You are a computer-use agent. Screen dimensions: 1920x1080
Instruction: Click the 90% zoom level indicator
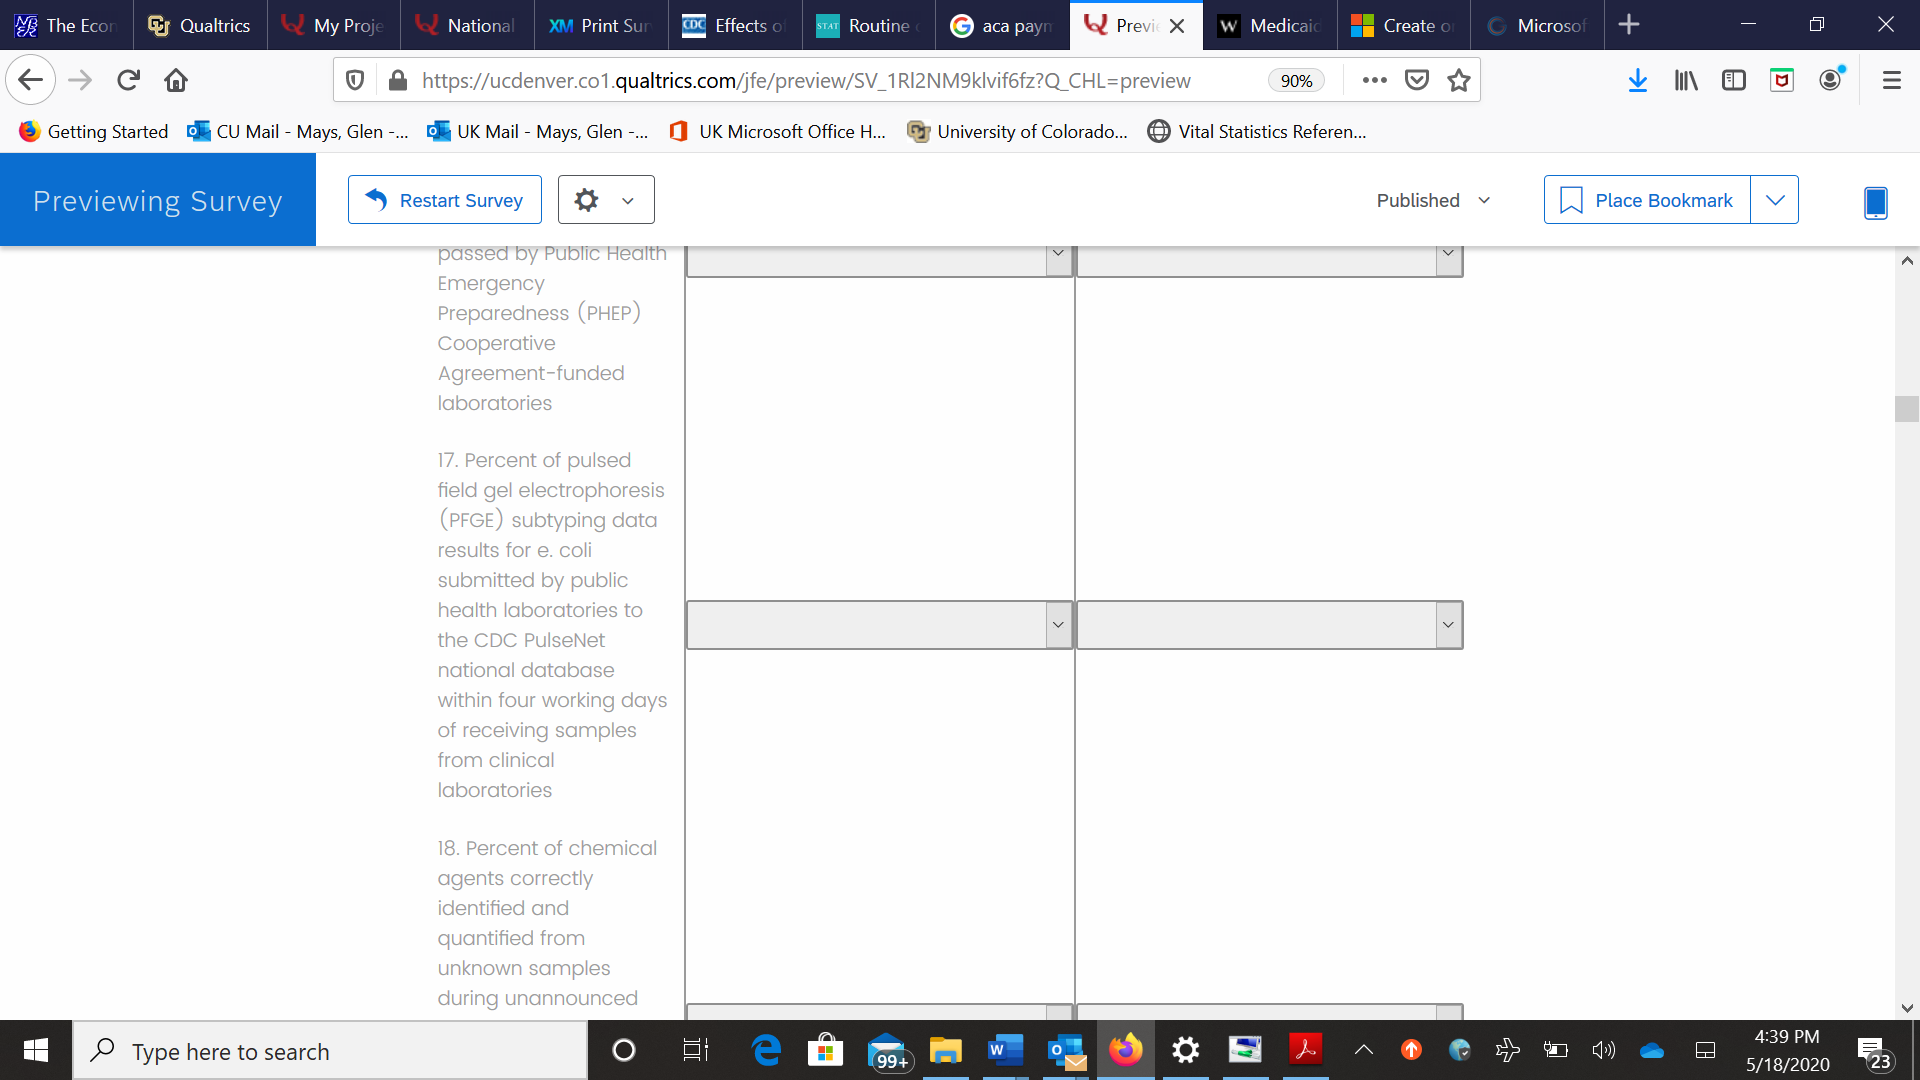click(1296, 81)
